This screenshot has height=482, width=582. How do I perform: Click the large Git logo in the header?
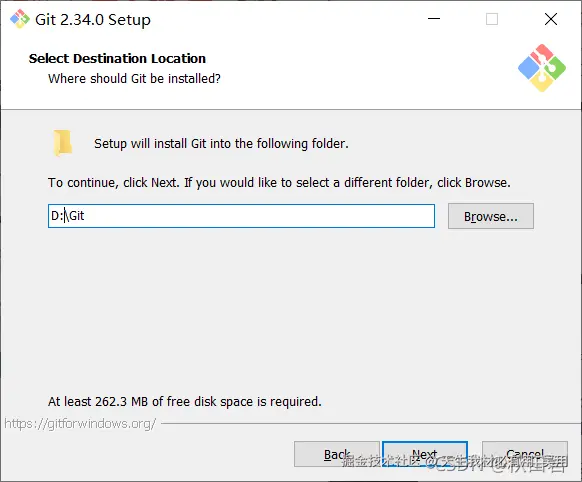tap(542, 68)
